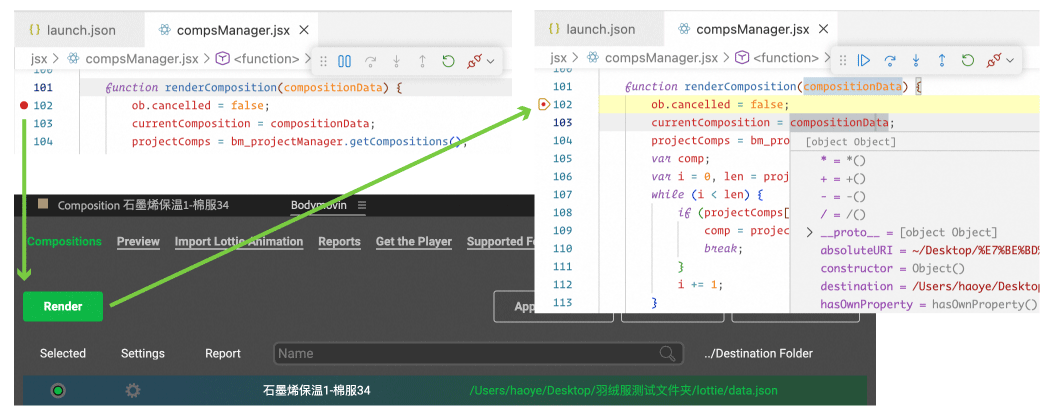
Task: Click the Report column header
Action: coord(223,353)
